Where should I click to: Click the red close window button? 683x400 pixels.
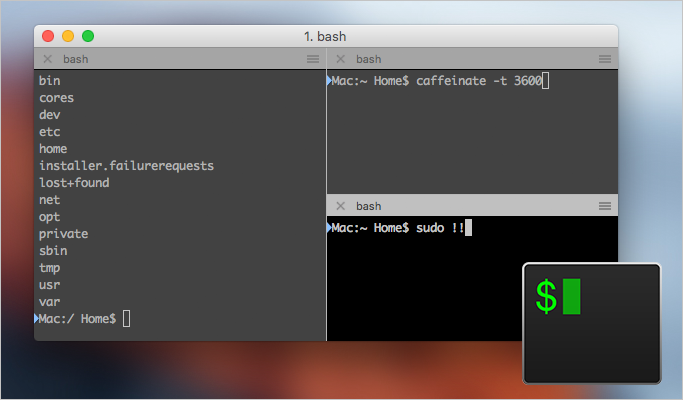point(48,36)
